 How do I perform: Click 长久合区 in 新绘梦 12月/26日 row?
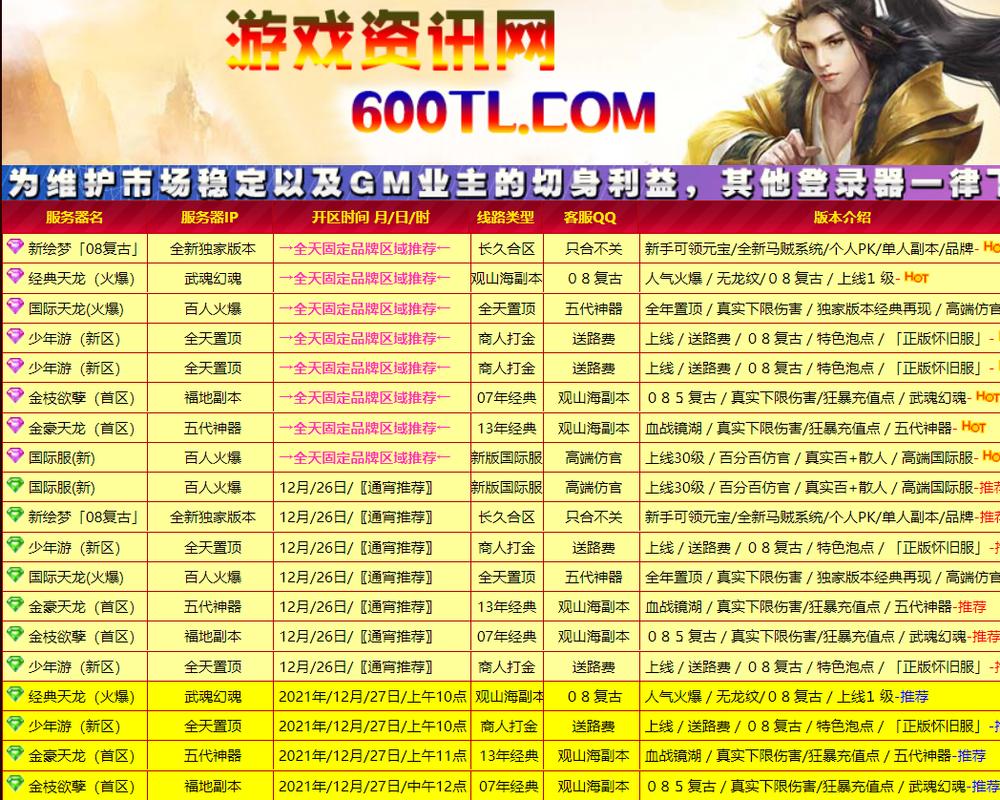507,517
